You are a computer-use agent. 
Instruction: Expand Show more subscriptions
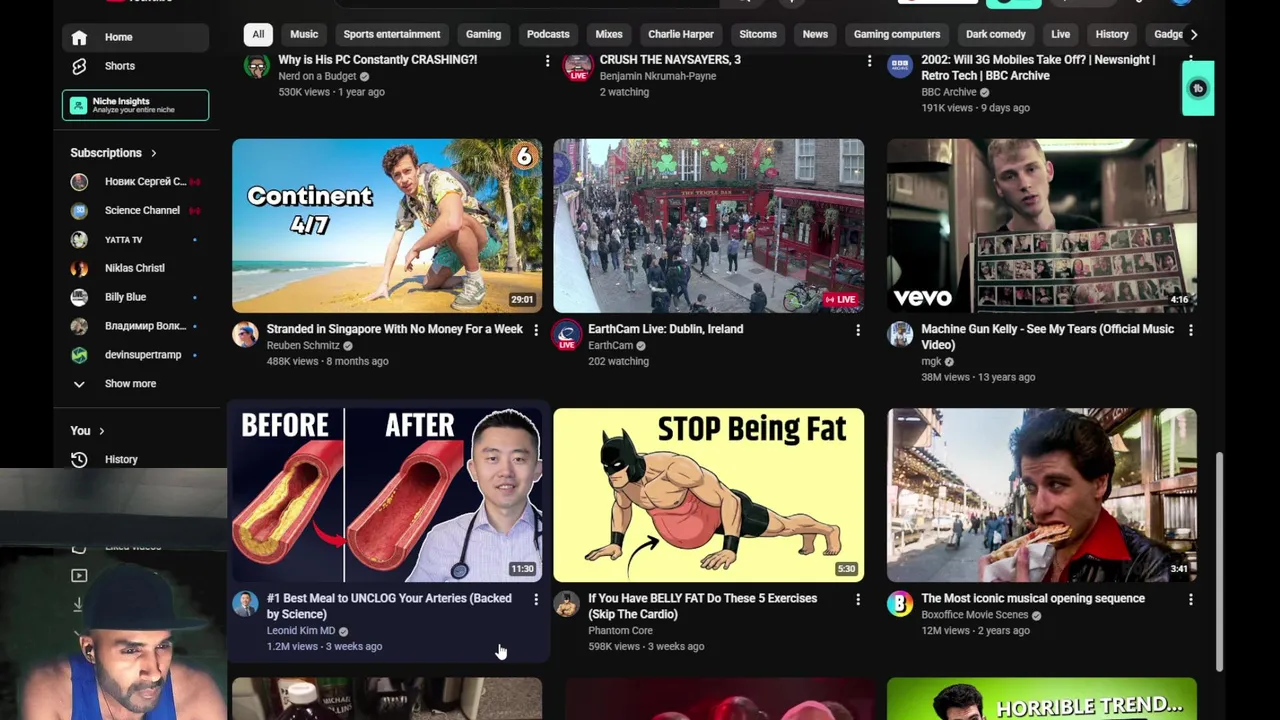(x=135, y=384)
